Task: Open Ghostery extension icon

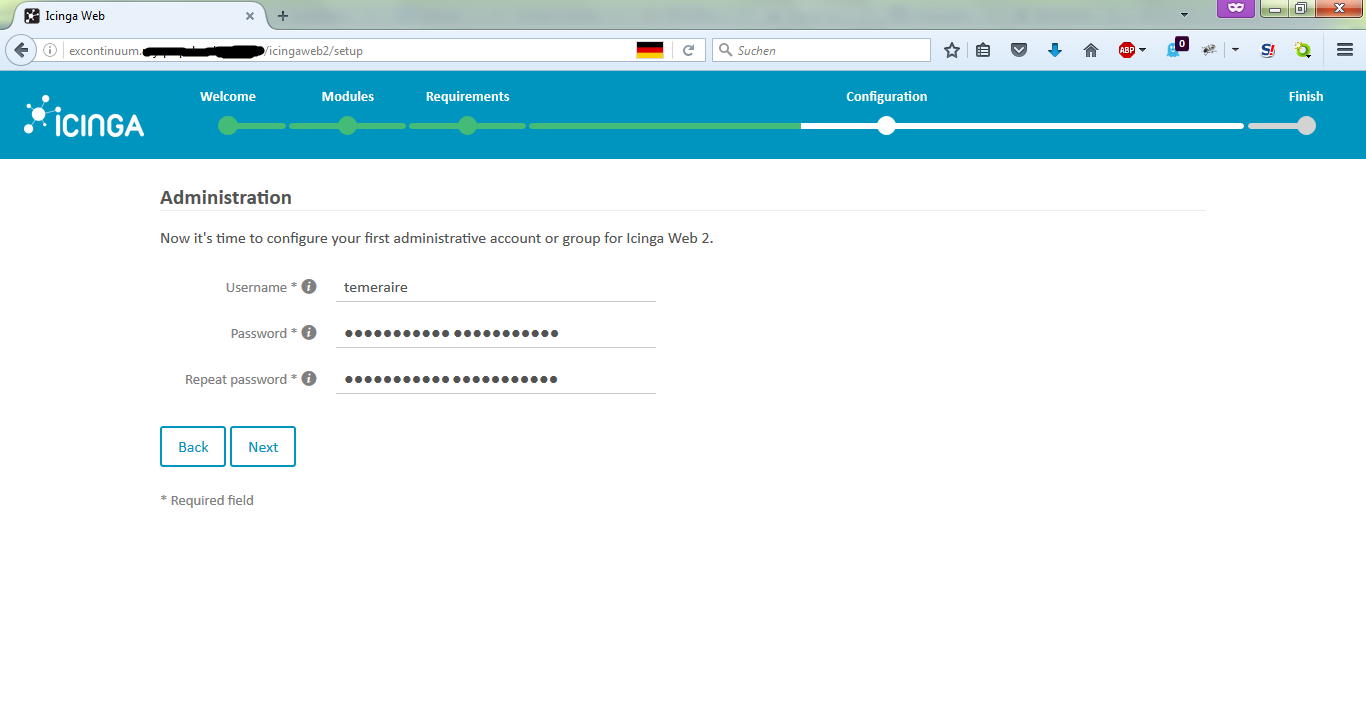Action: click(x=1176, y=49)
